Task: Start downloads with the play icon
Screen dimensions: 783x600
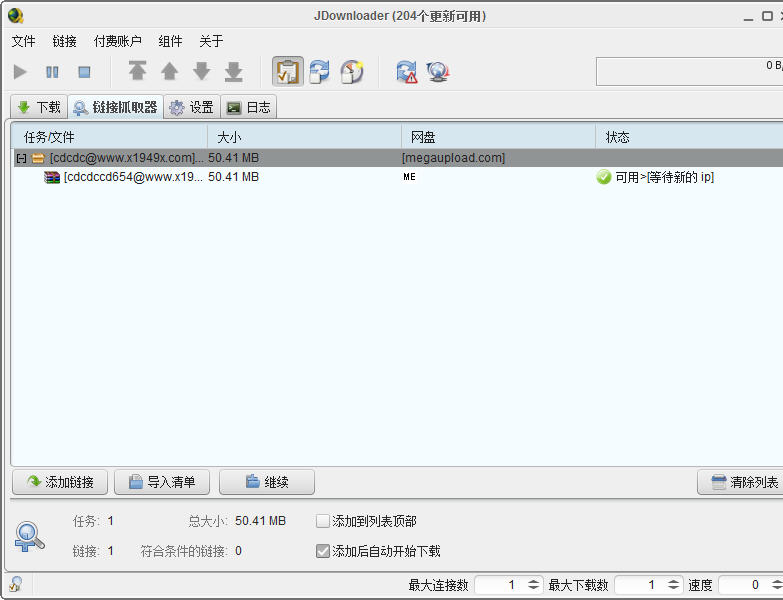Action: [20, 72]
